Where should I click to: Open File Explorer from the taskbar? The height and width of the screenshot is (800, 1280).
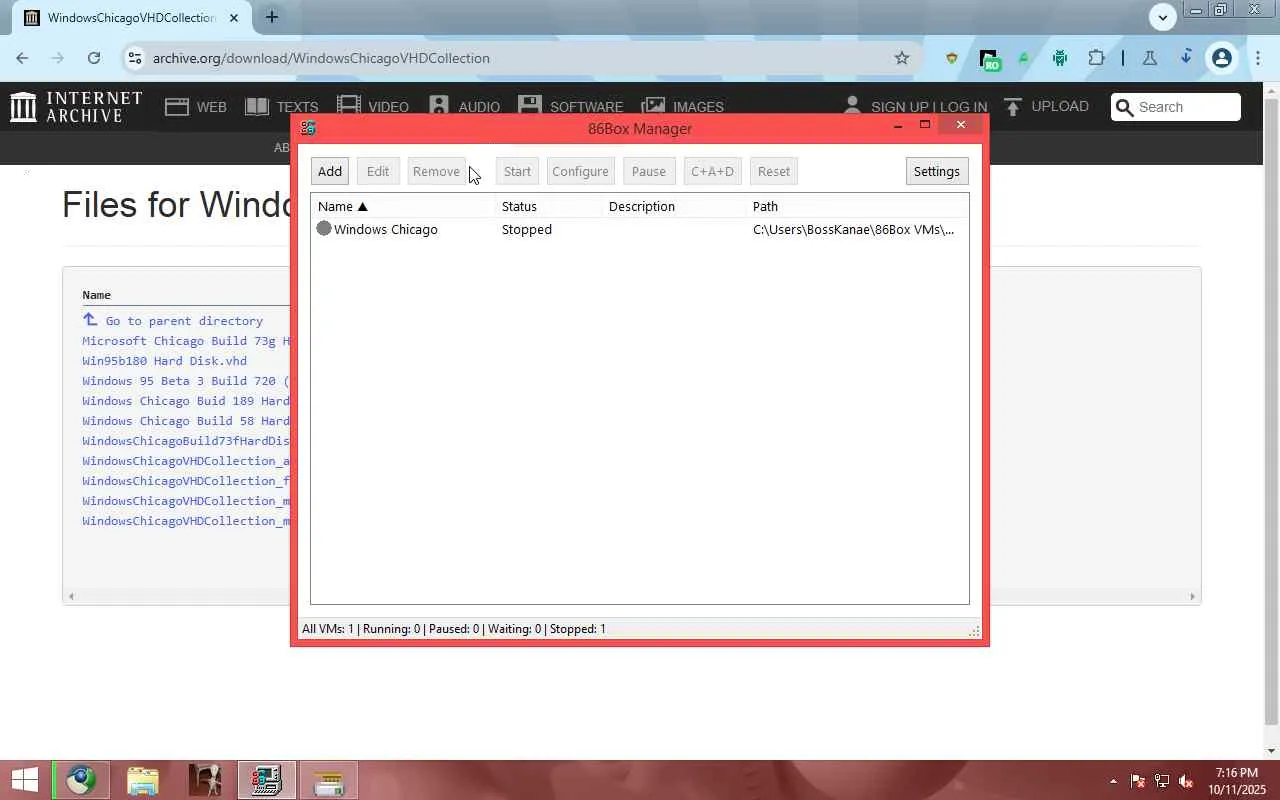coord(143,780)
